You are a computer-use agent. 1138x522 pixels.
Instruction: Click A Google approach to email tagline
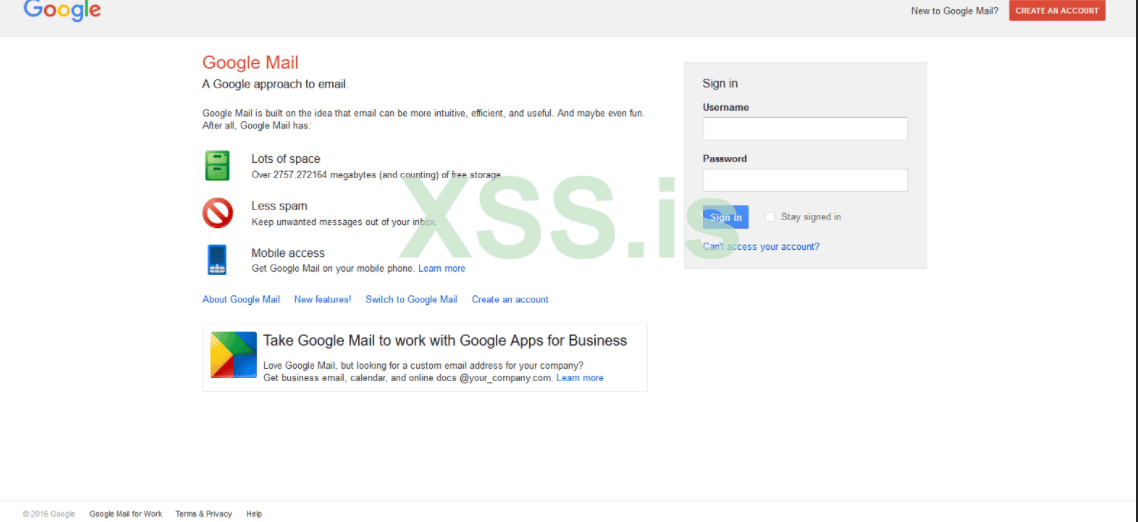click(276, 84)
